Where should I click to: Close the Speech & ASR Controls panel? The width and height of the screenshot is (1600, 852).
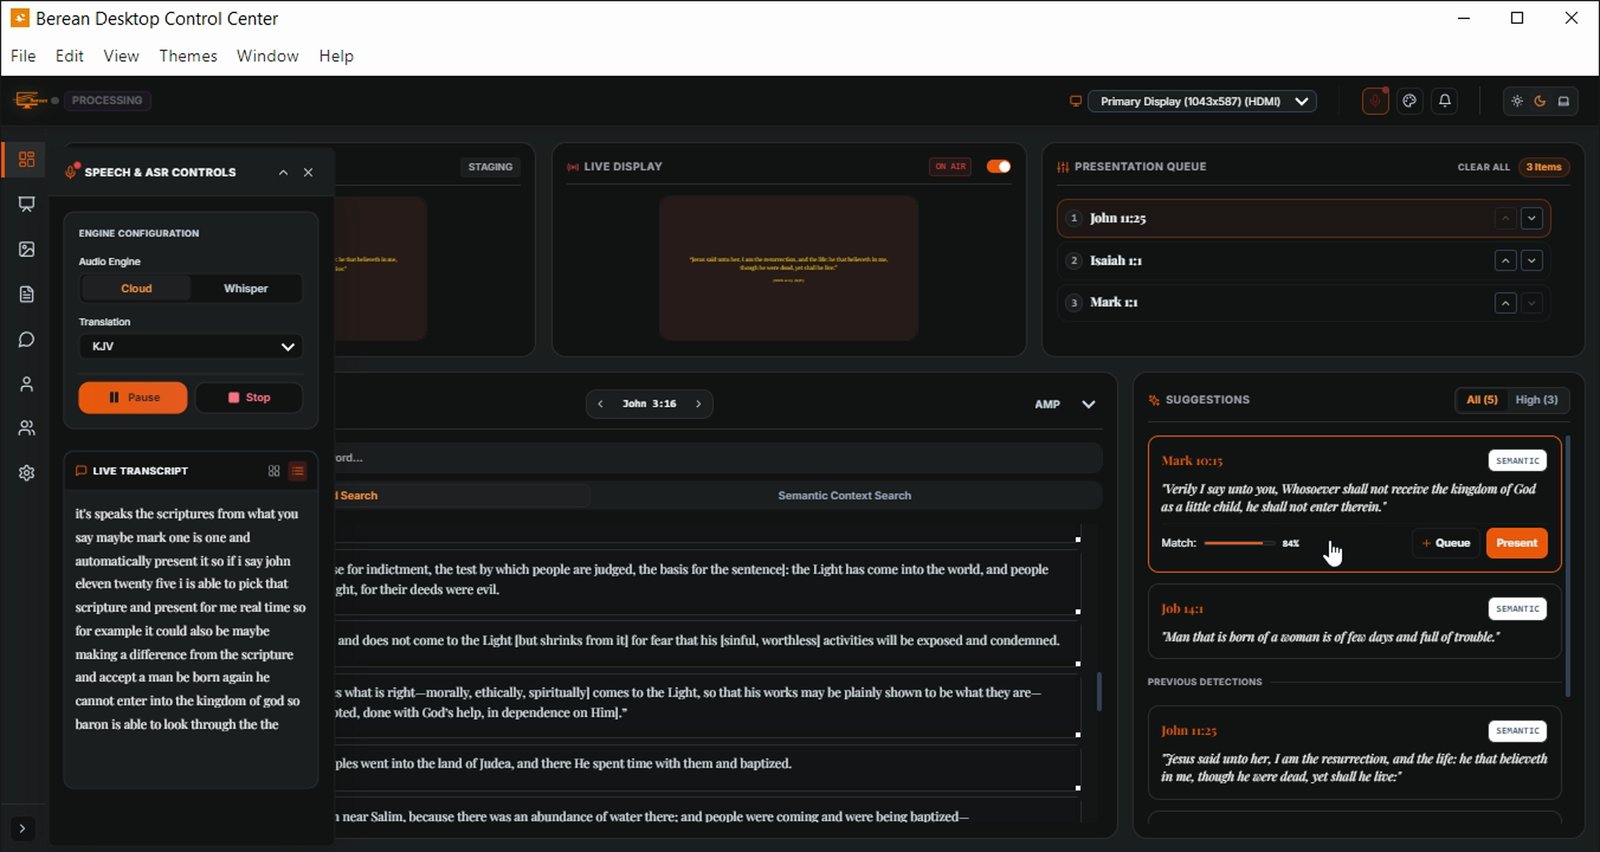pos(308,172)
